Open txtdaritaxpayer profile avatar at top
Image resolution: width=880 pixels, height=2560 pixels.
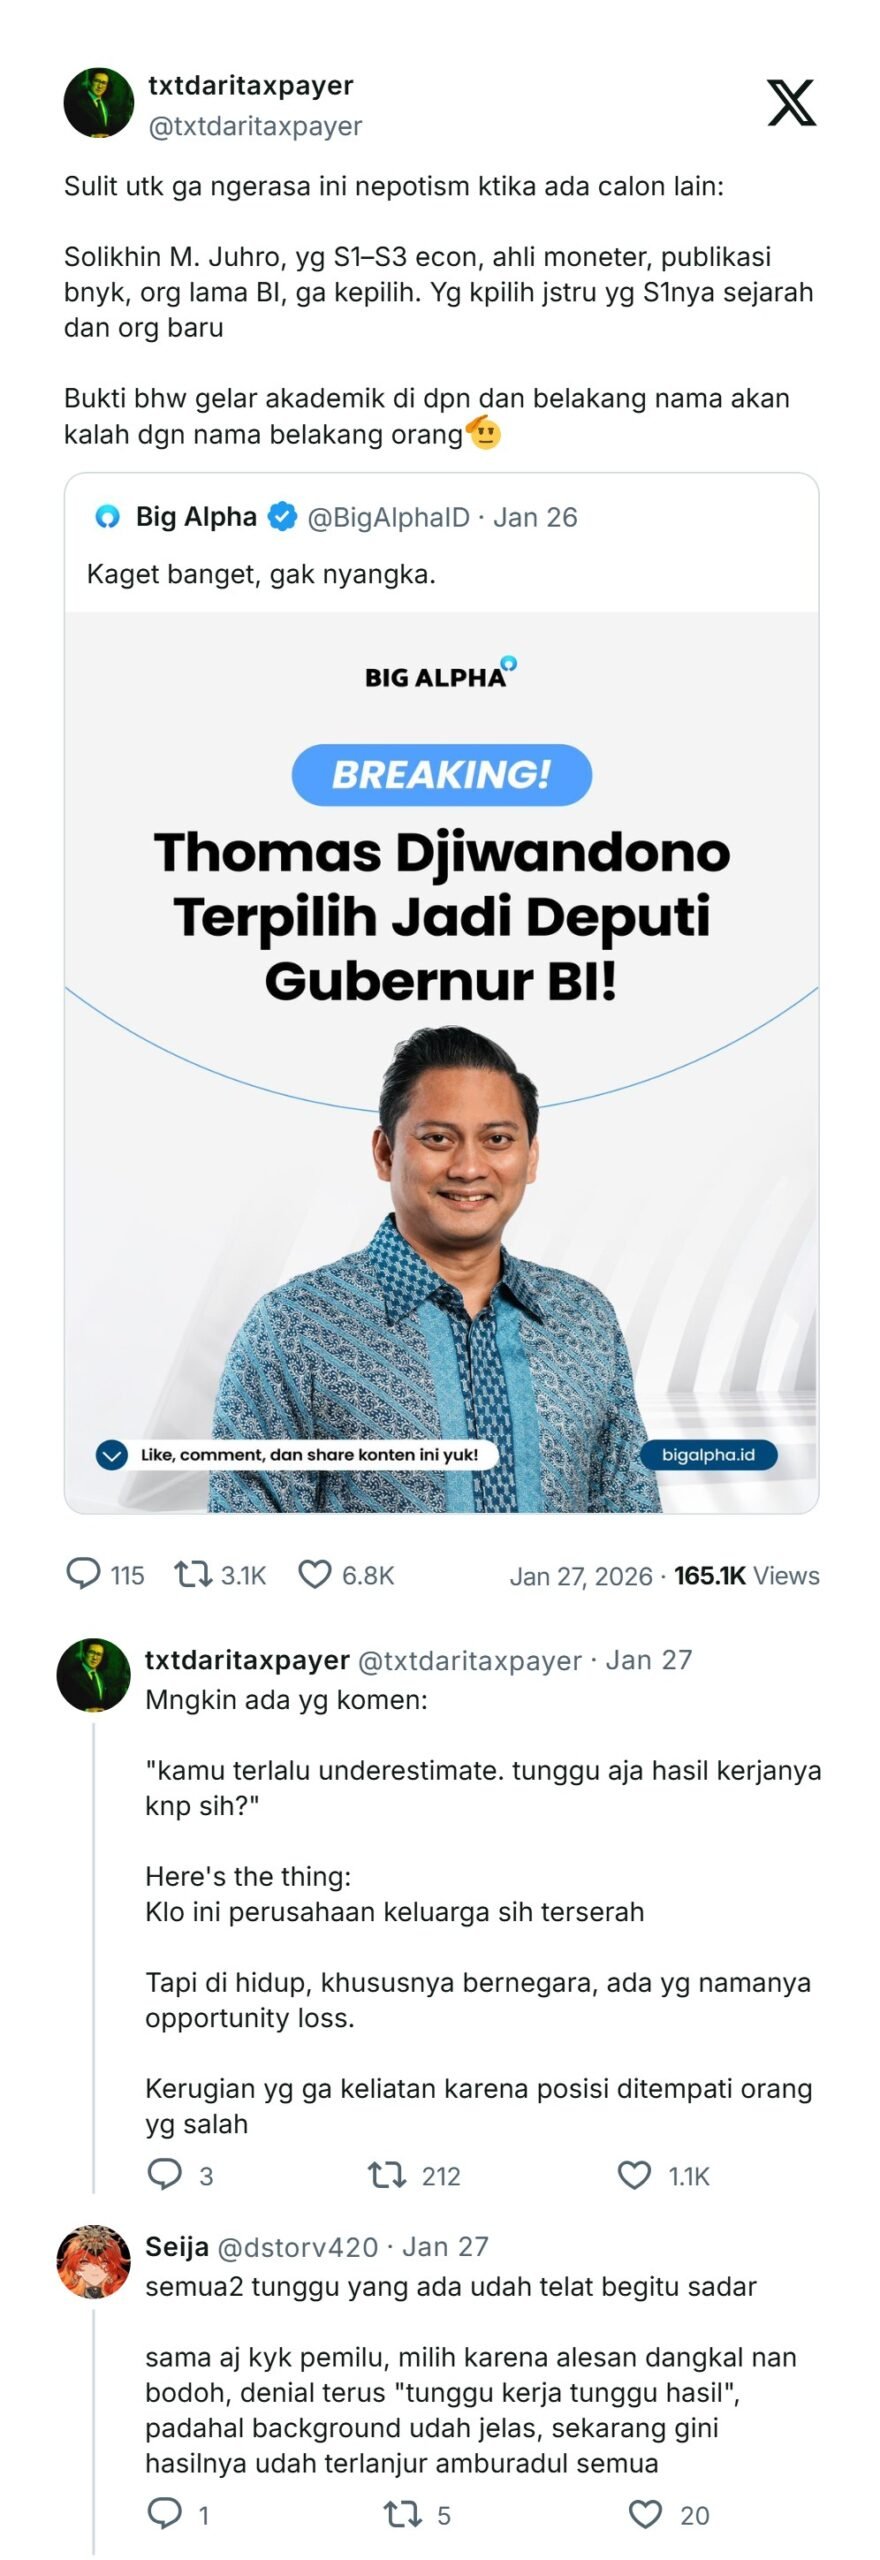99,103
